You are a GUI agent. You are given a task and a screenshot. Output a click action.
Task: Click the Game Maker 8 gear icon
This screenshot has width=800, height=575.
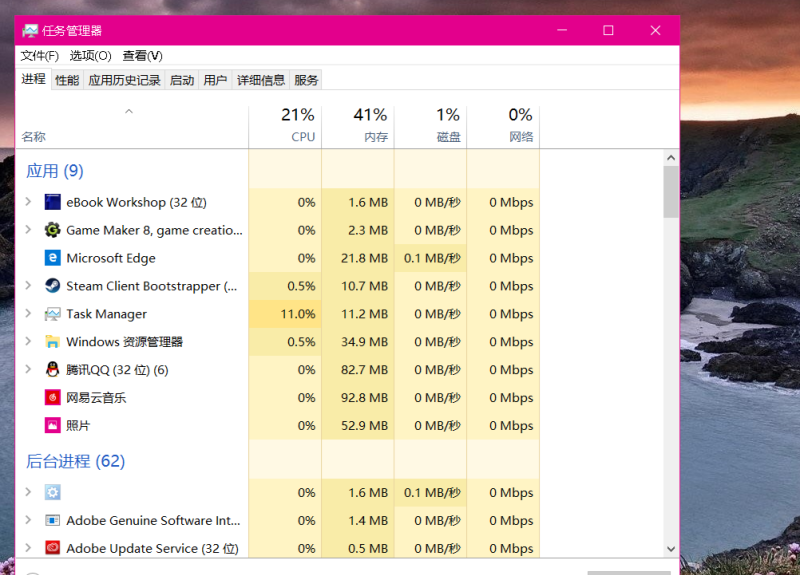[53, 230]
